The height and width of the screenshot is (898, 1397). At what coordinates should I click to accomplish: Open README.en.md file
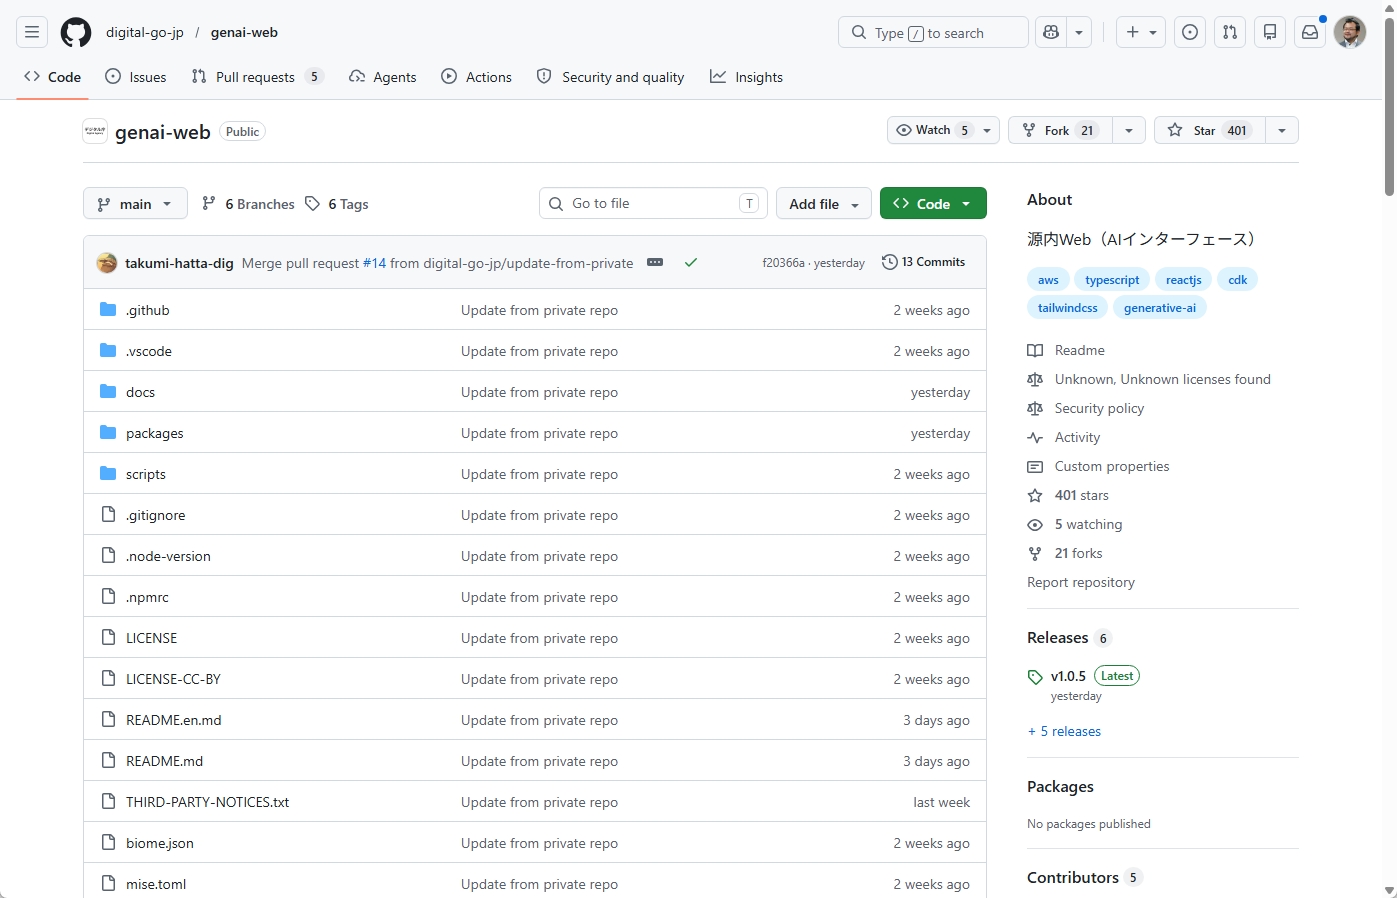coord(174,720)
